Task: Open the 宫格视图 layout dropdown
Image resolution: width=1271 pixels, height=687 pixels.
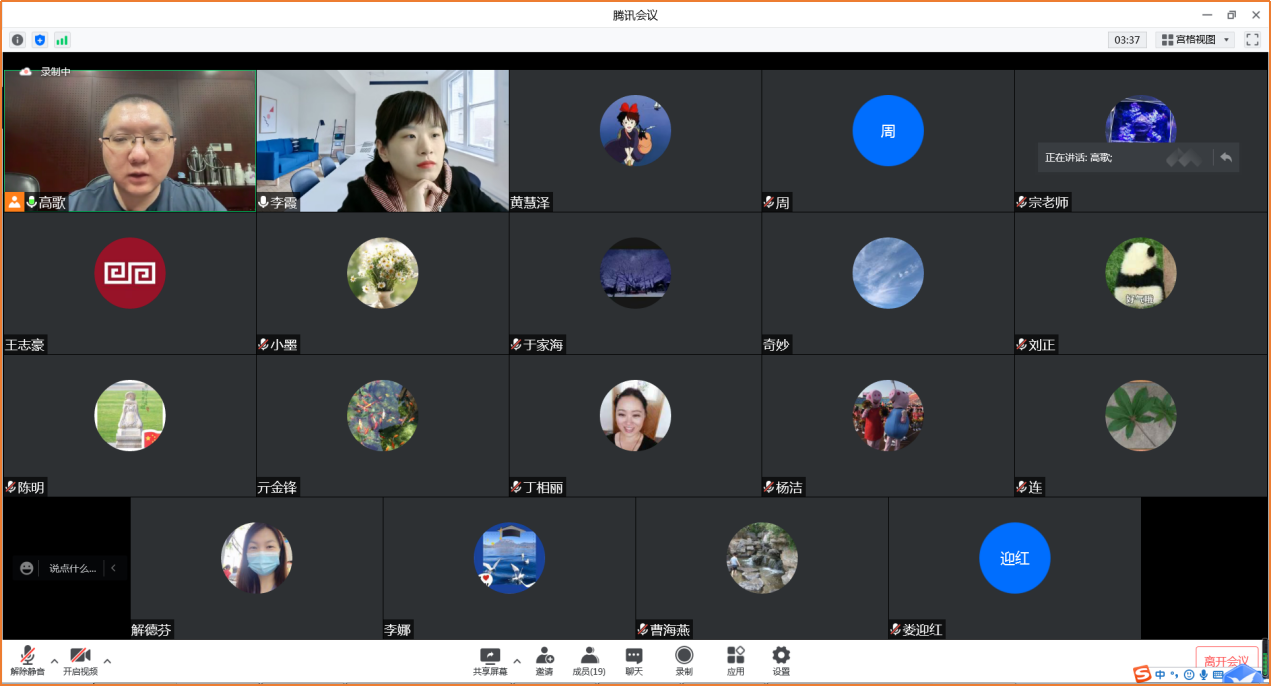Action: click(1196, 40)
